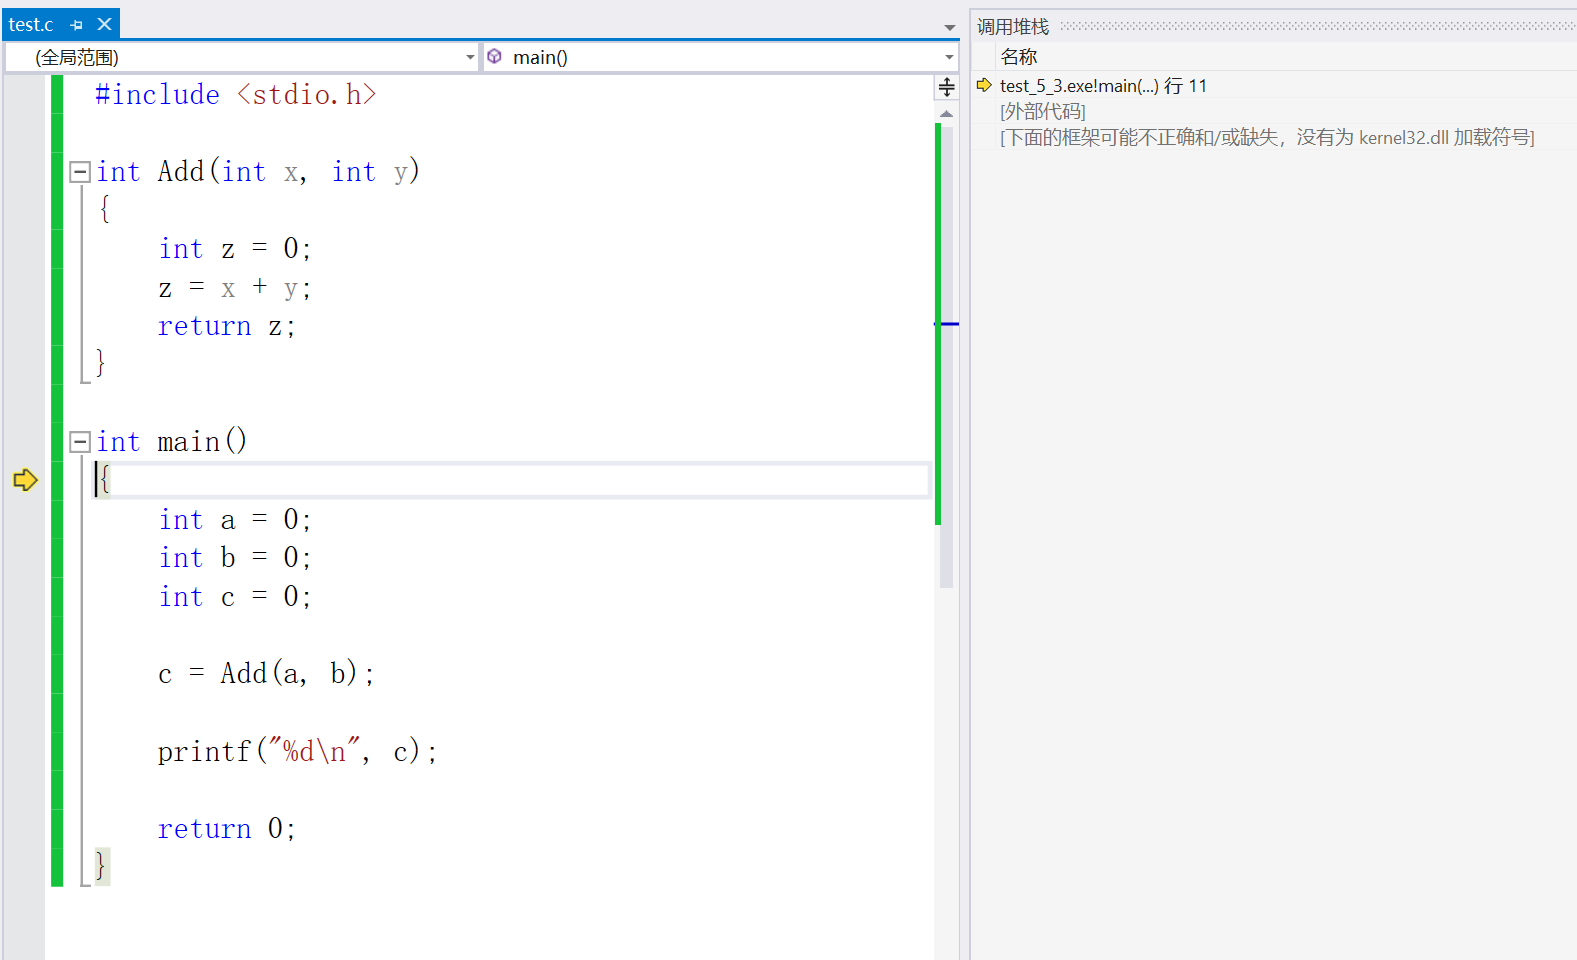The image size is (1577, 960).
Task: Click the printf("%d\n", c); line
Action: coord(297,751)
